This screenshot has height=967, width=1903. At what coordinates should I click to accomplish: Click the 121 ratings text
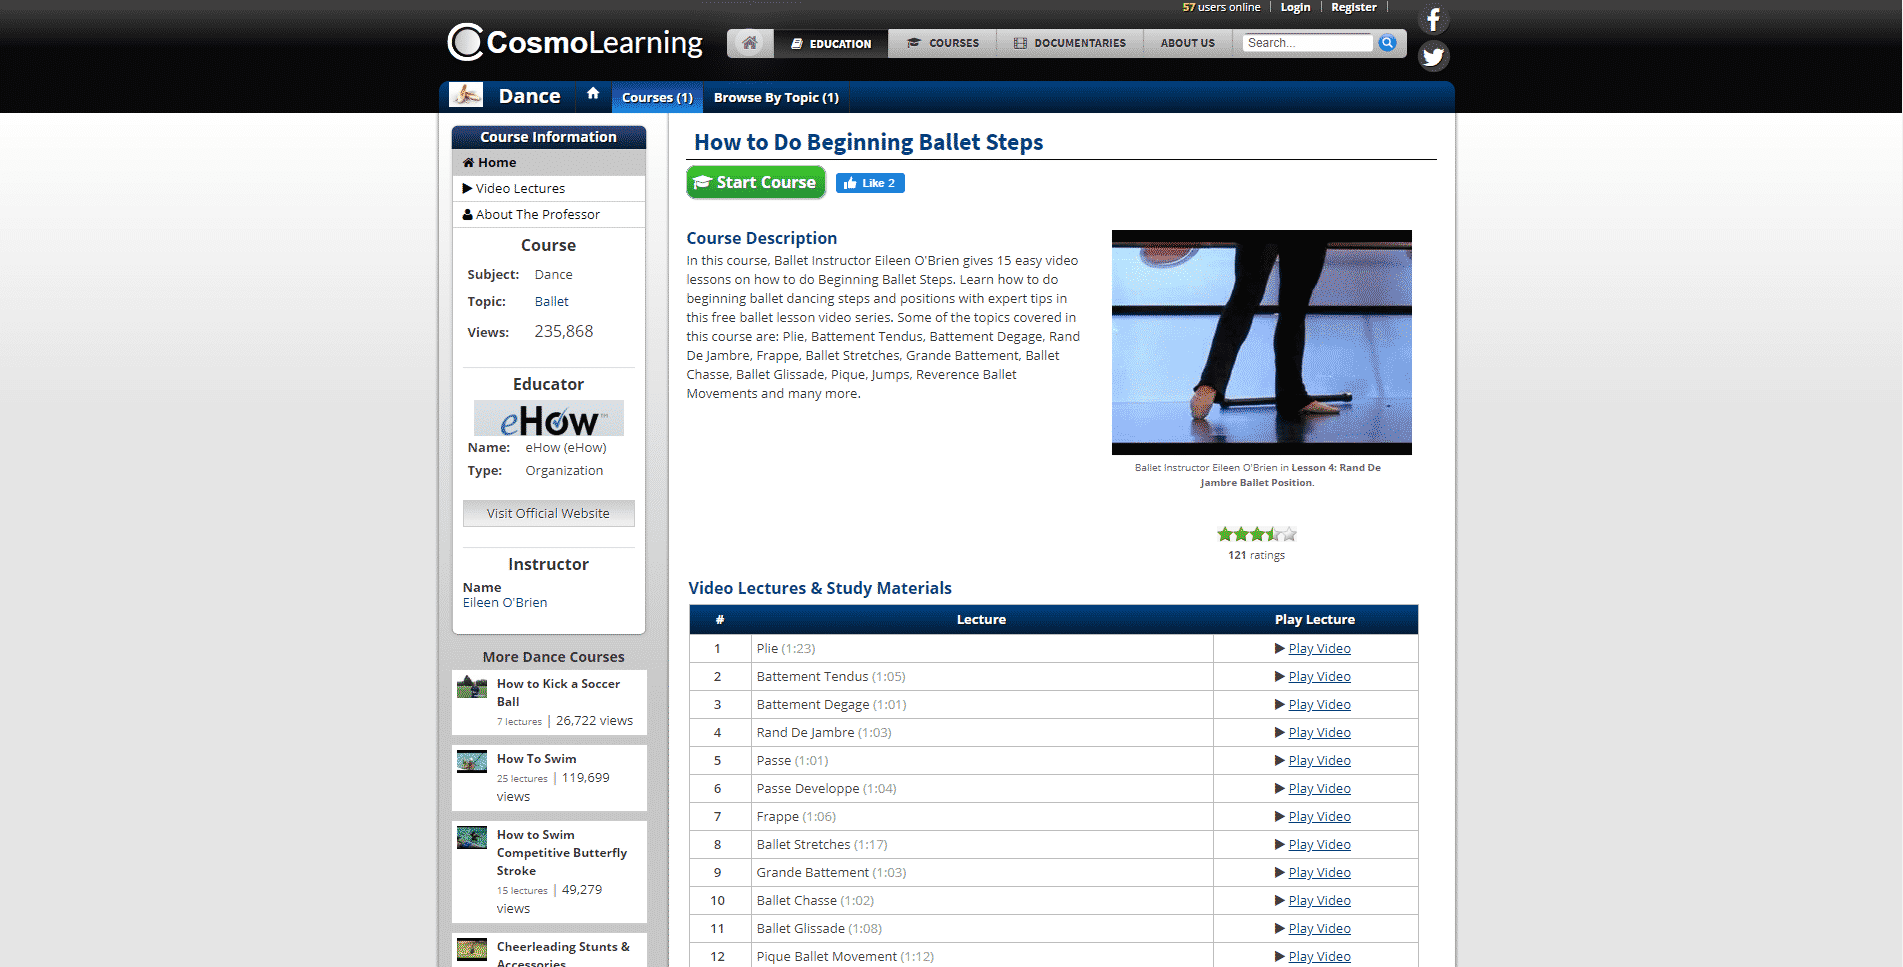[1256, 555]
